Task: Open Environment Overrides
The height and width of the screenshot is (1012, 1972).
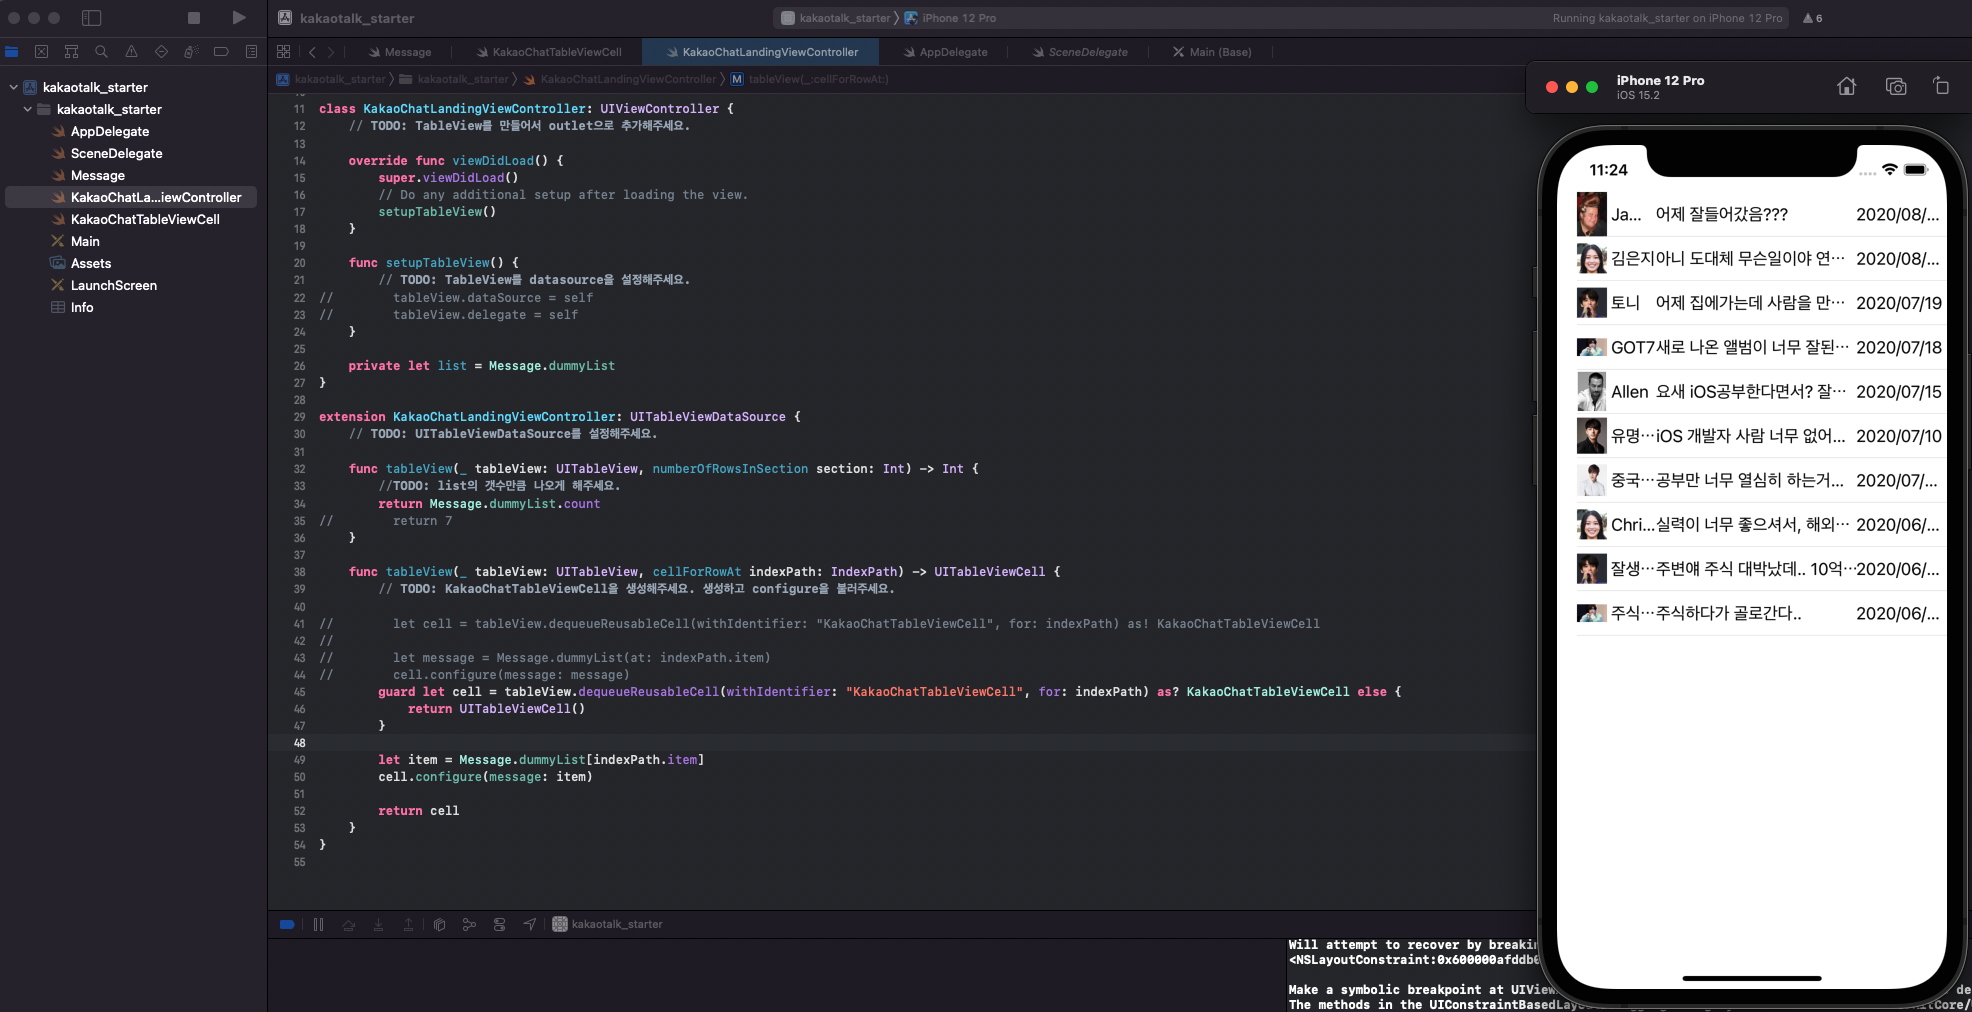Action: (499, 925)
